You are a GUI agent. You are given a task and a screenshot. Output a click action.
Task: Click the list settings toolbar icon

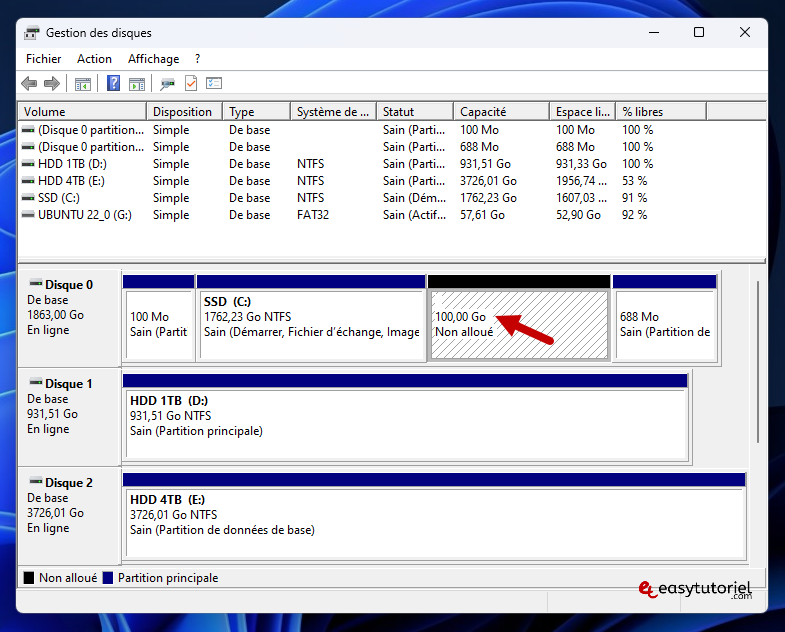pyautogui.click(x=214, y=83)
